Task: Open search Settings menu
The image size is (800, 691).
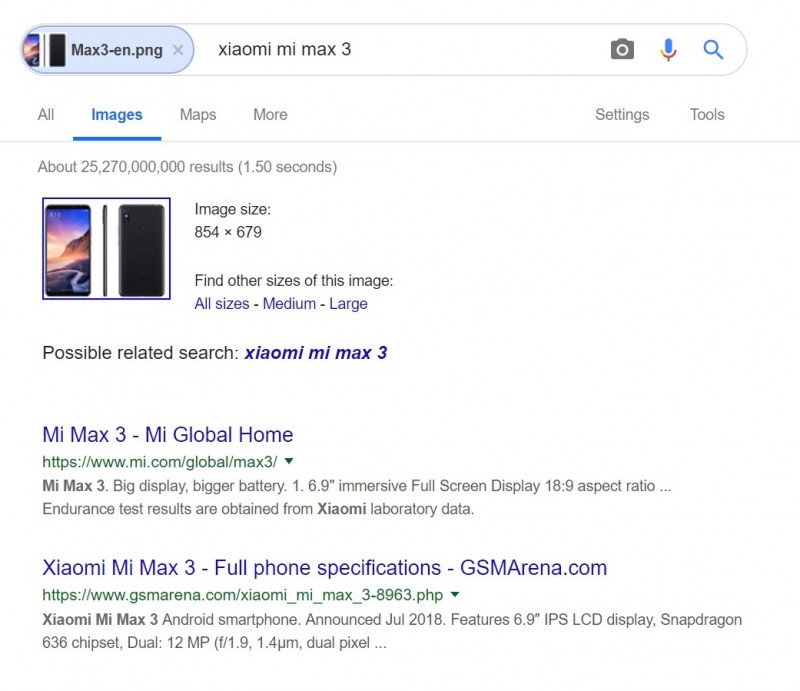Action: 622,115
